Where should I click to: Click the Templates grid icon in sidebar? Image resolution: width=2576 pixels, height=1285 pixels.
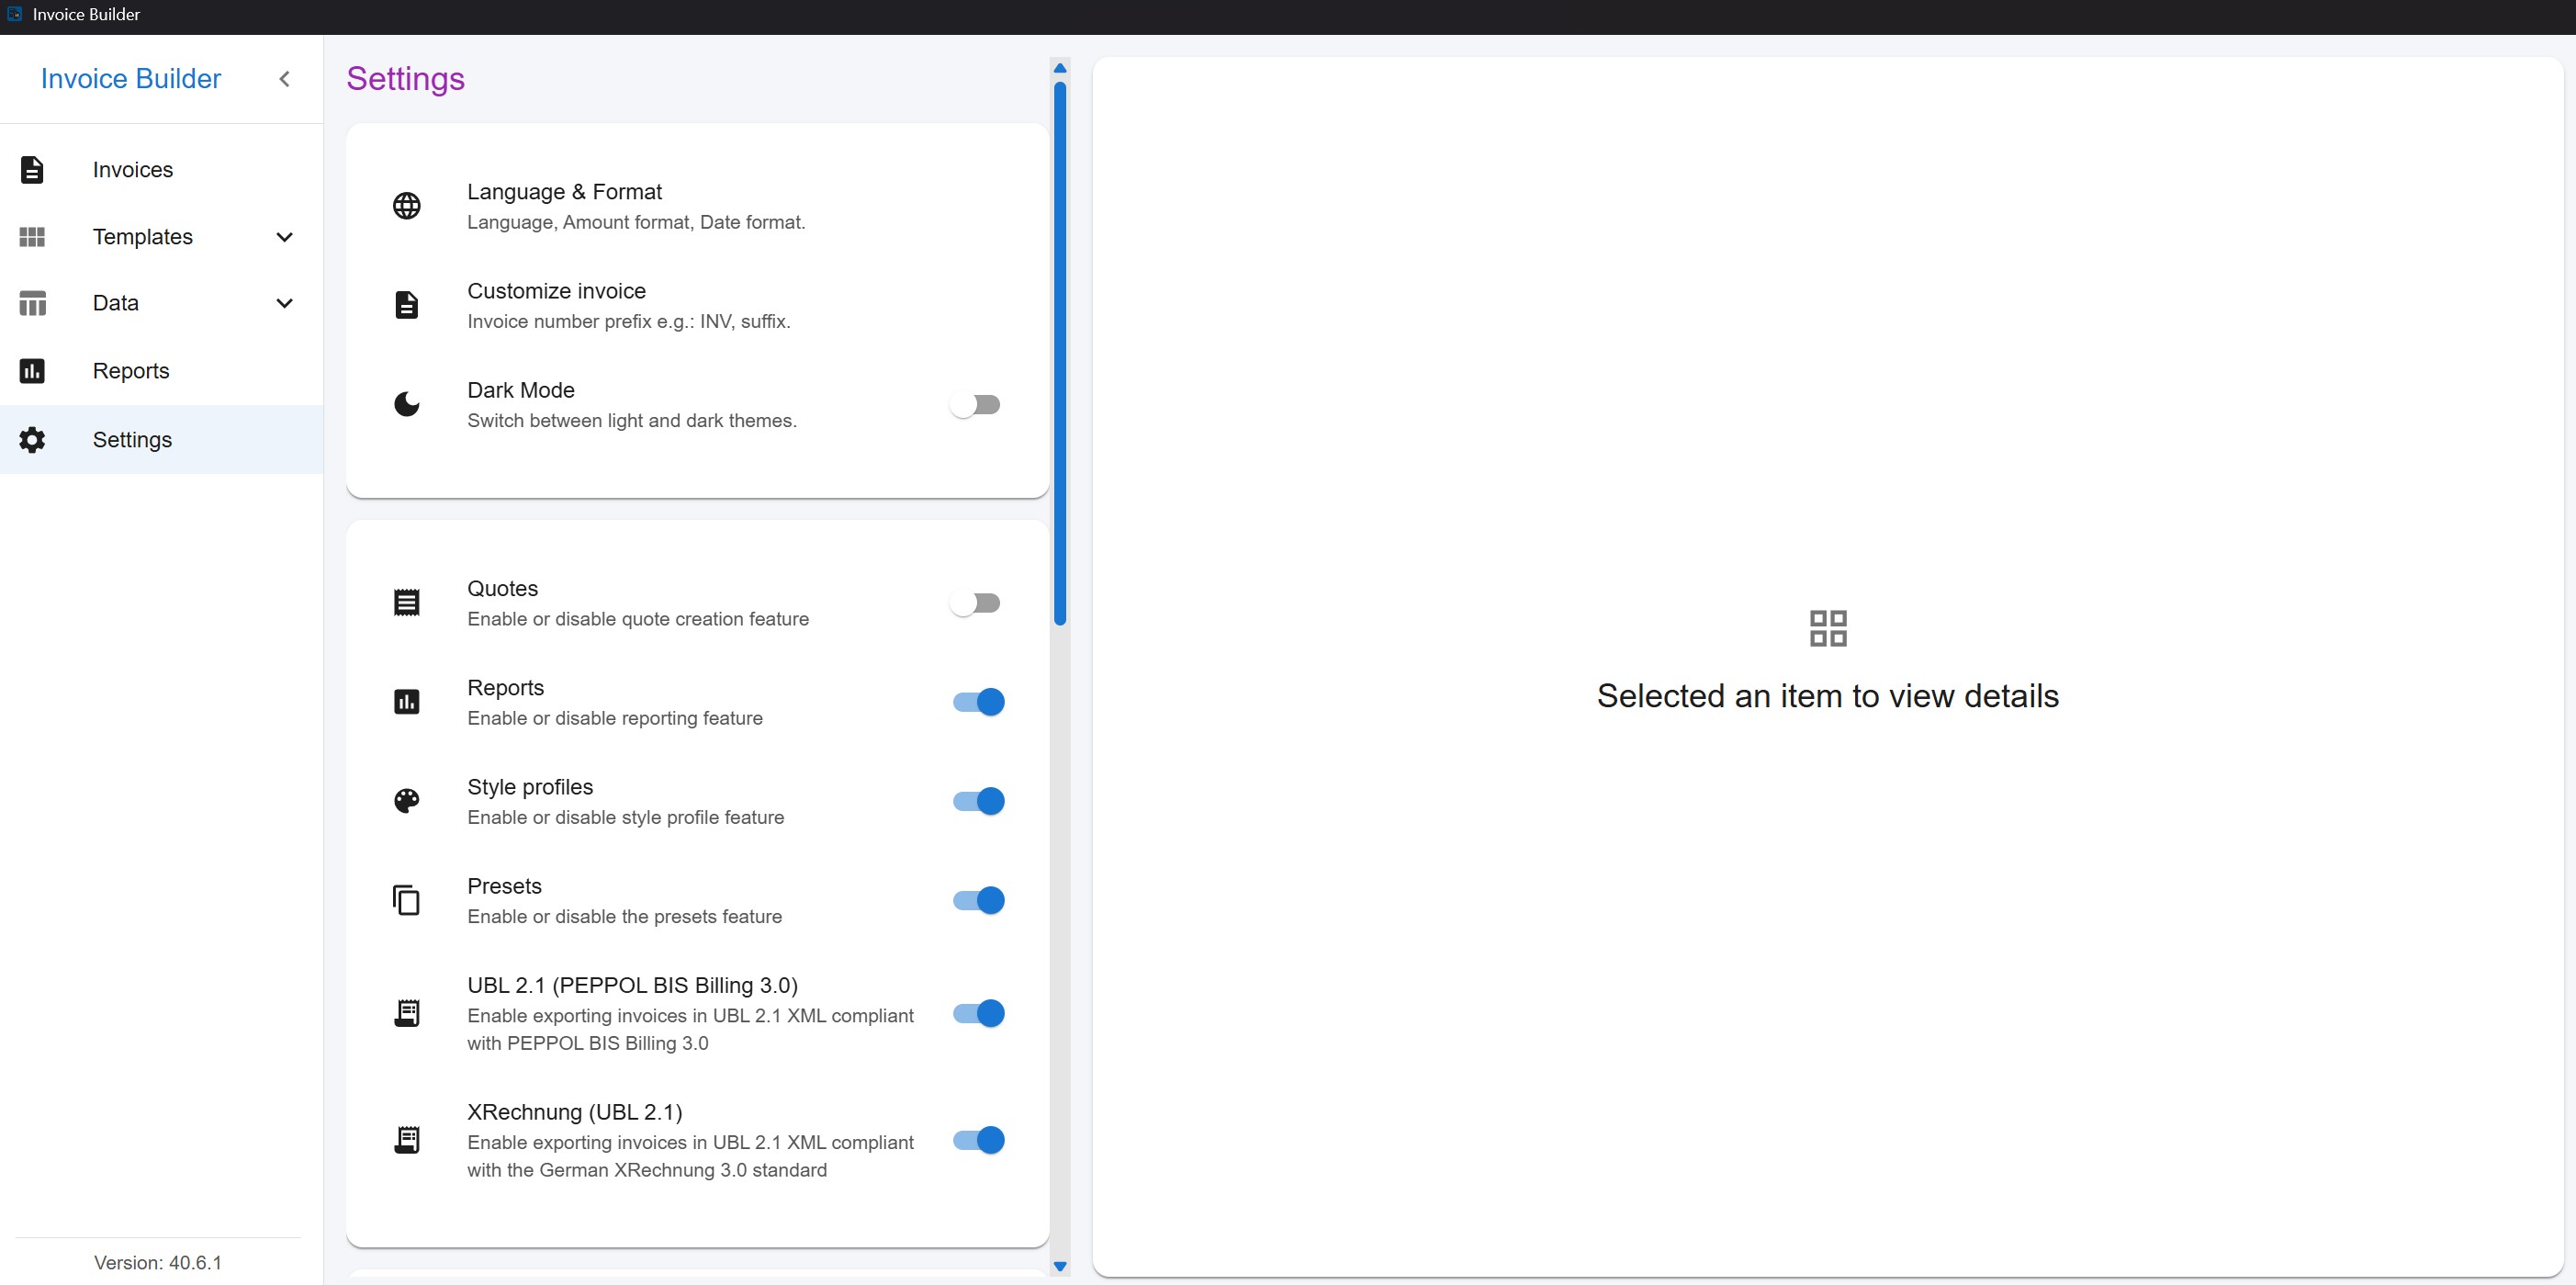click(x=32, y=237)
